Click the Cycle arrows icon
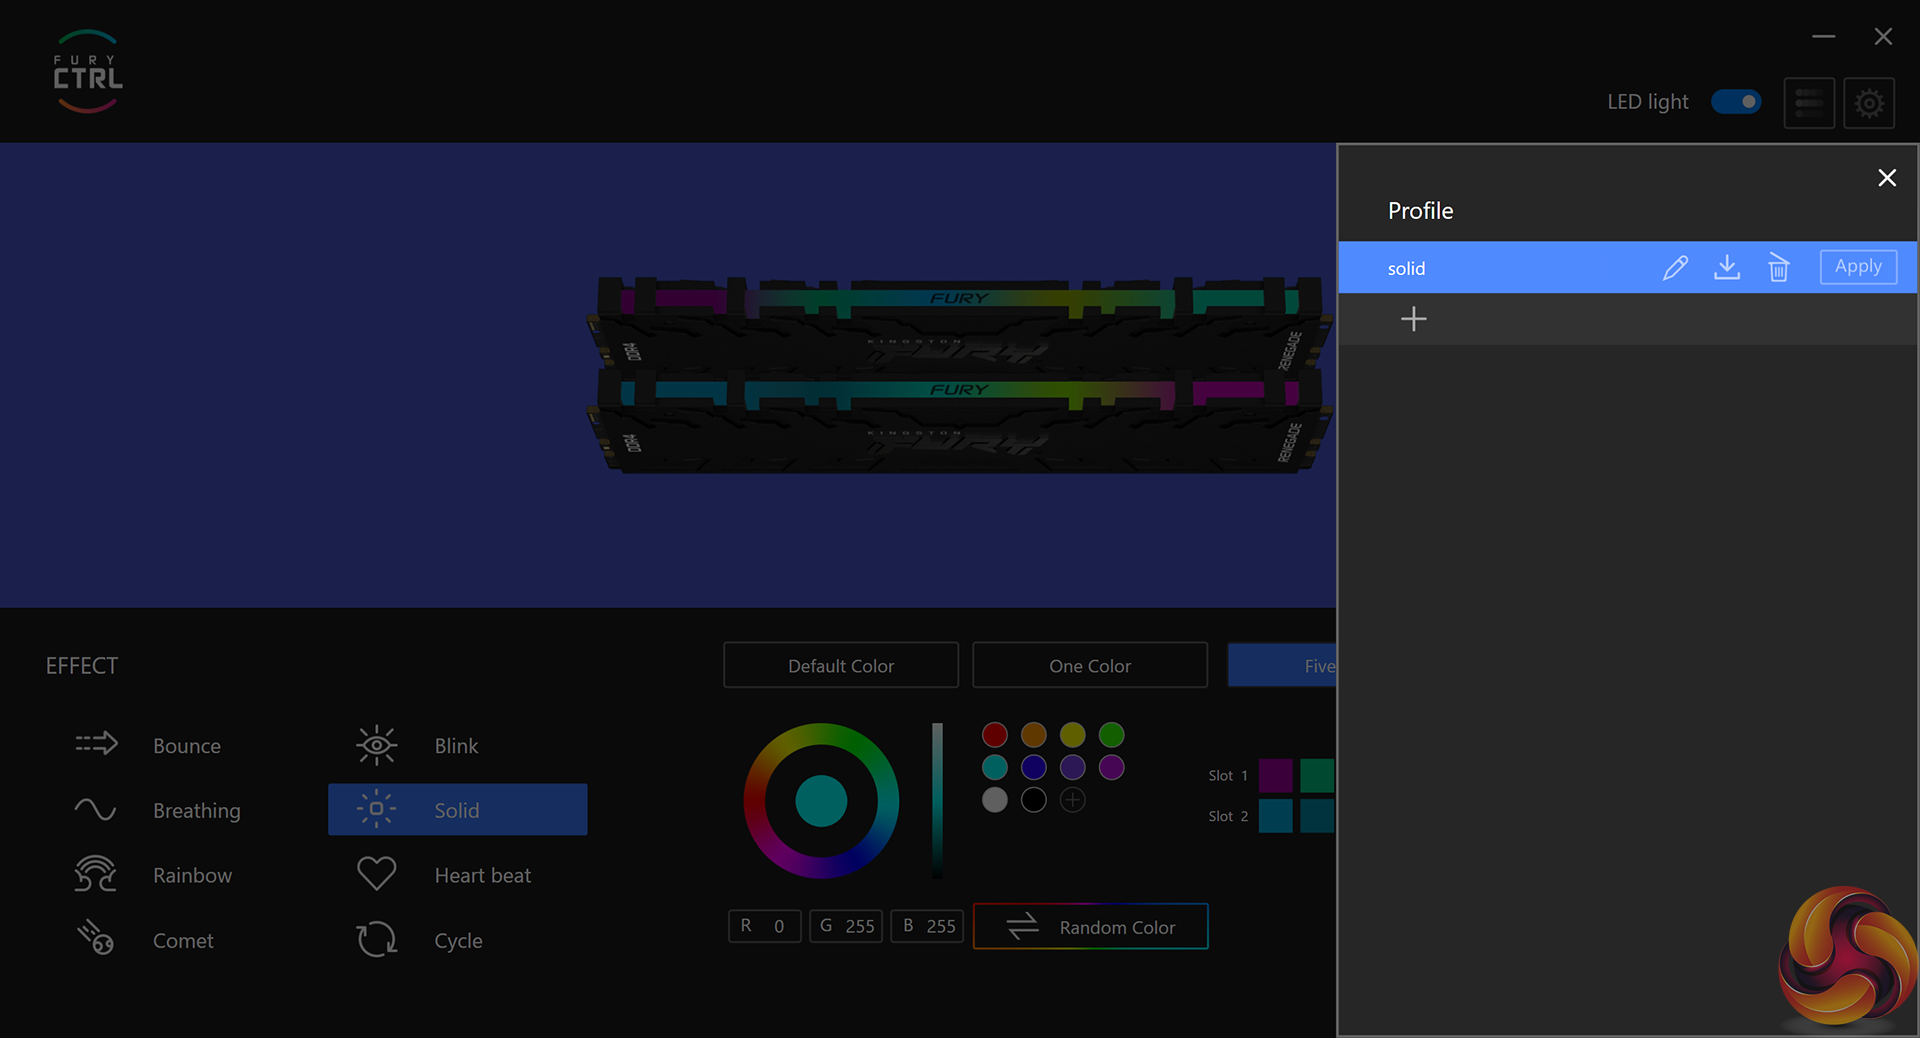The height and width of the screenshot is (1038, 1920). click(x=376, y=939)
